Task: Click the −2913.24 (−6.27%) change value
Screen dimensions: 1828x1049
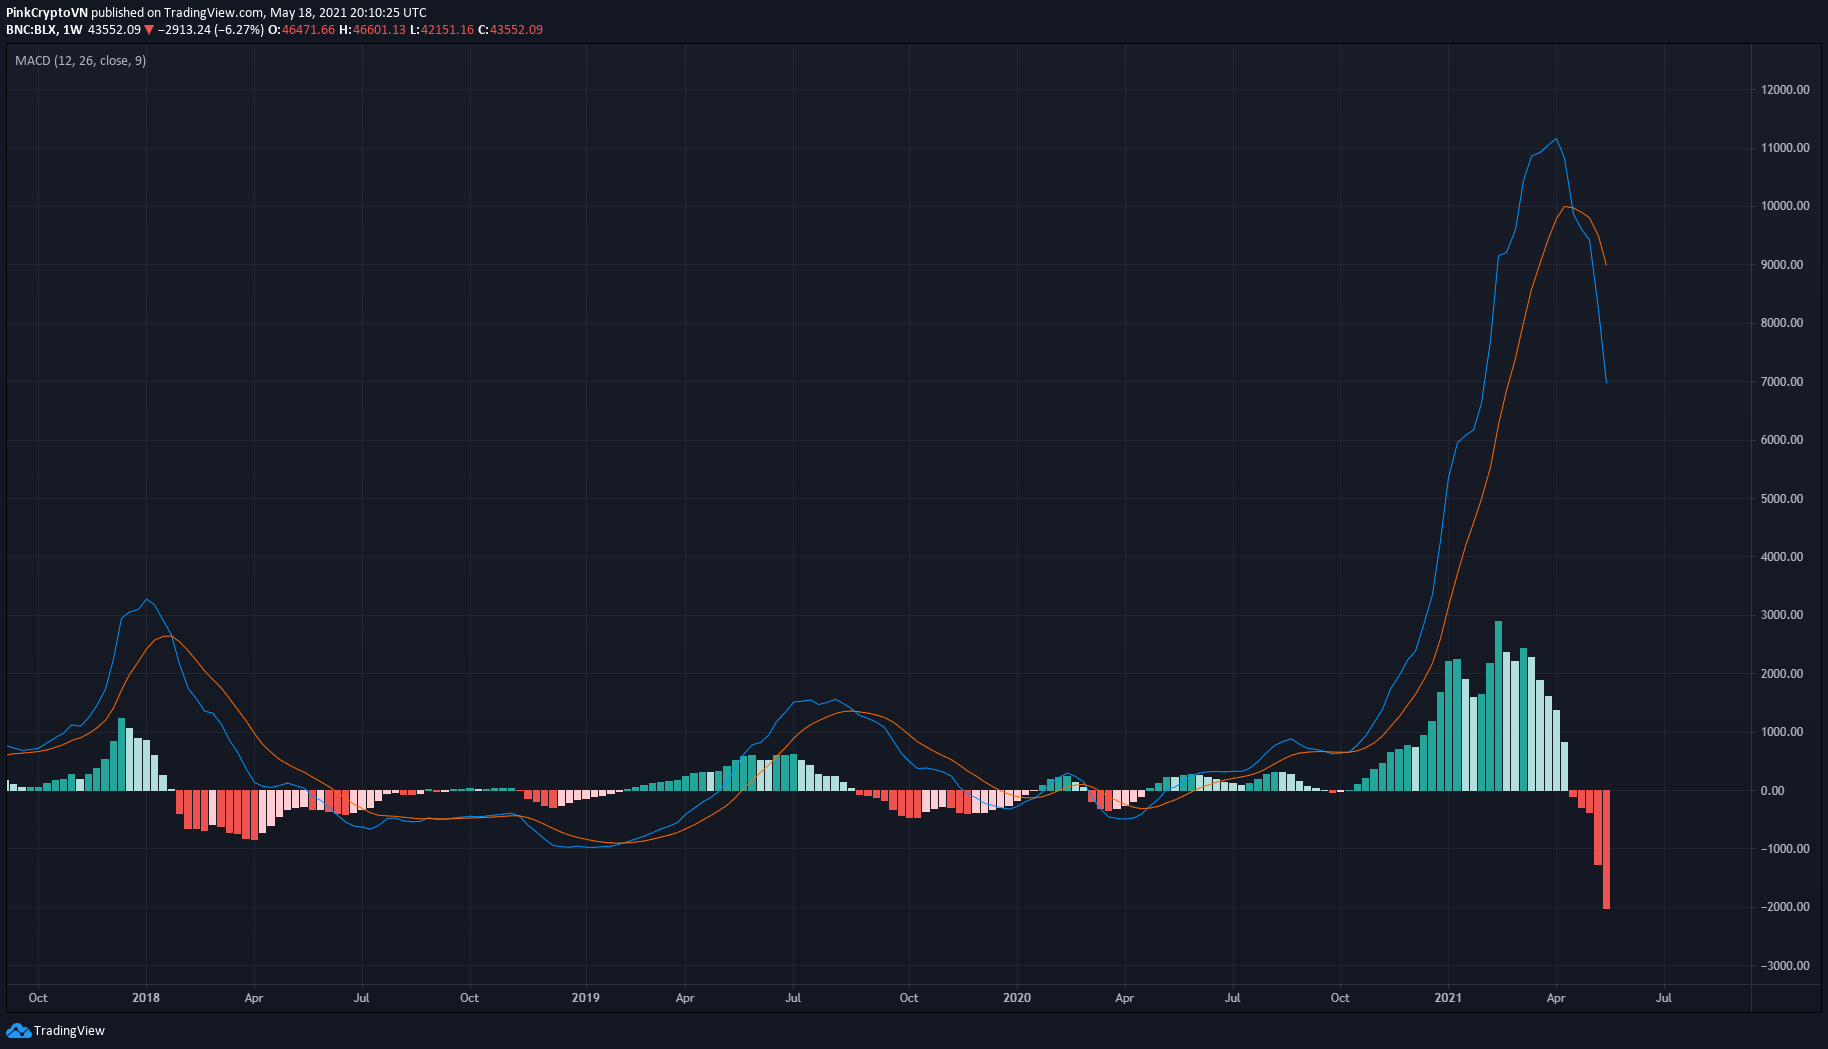Action: pos(211,30)
